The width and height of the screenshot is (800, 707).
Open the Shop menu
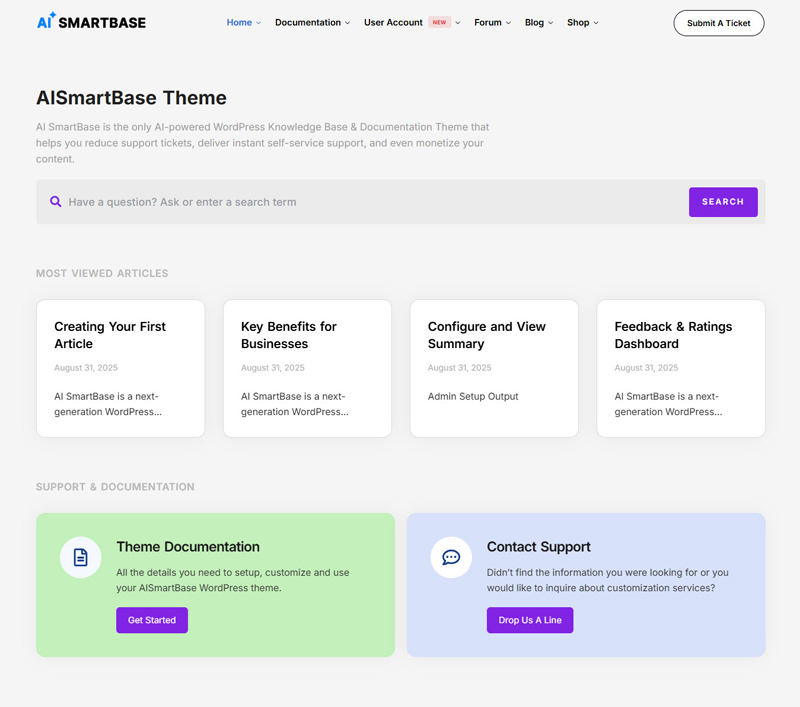pos(582,22)
